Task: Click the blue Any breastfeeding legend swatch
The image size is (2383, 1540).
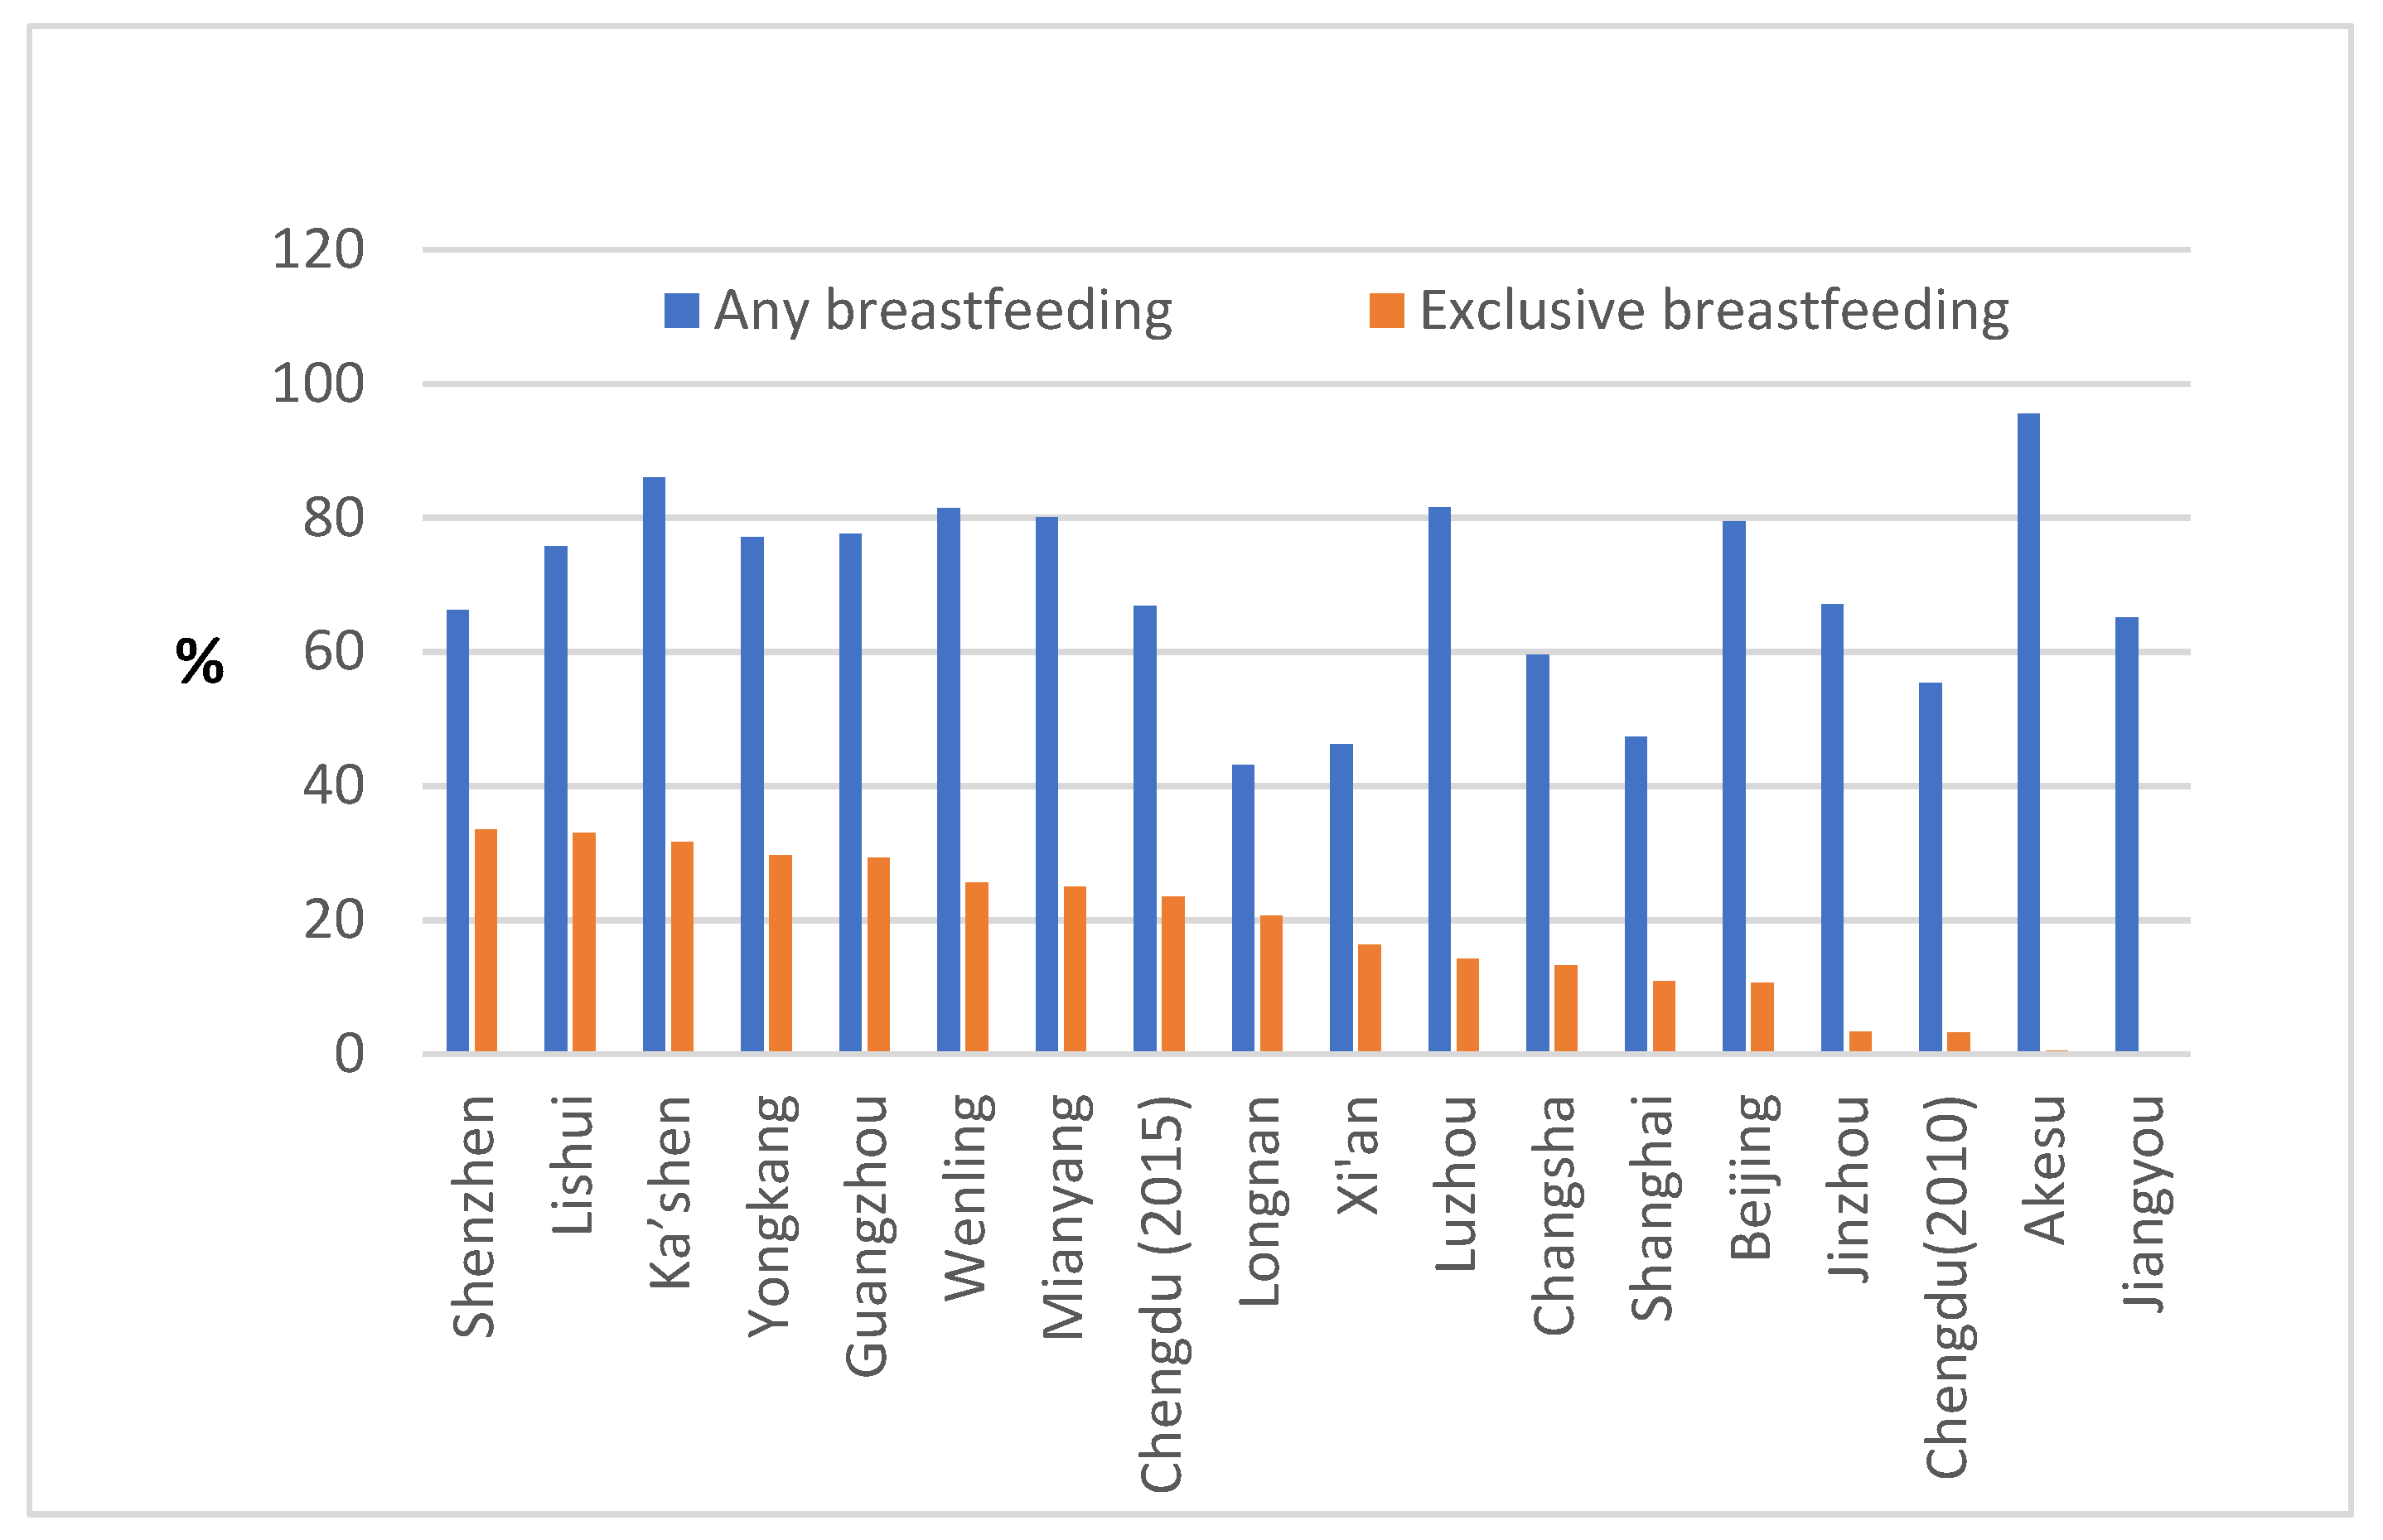Action: pyautogui.click(x=681, y=310)
